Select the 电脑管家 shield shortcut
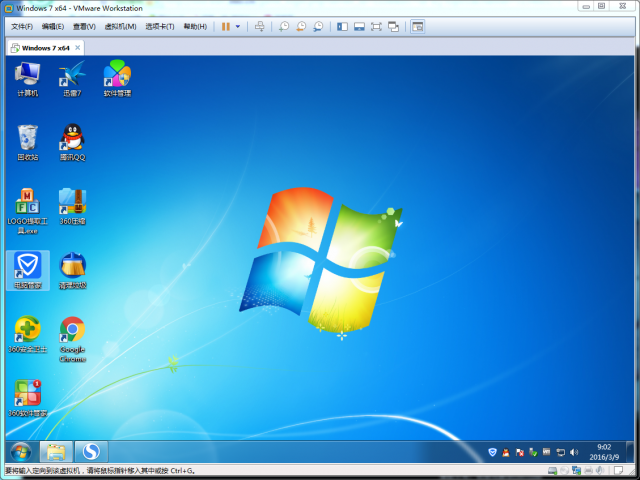The height and width of the screenshot is (480, 640). 28,270
